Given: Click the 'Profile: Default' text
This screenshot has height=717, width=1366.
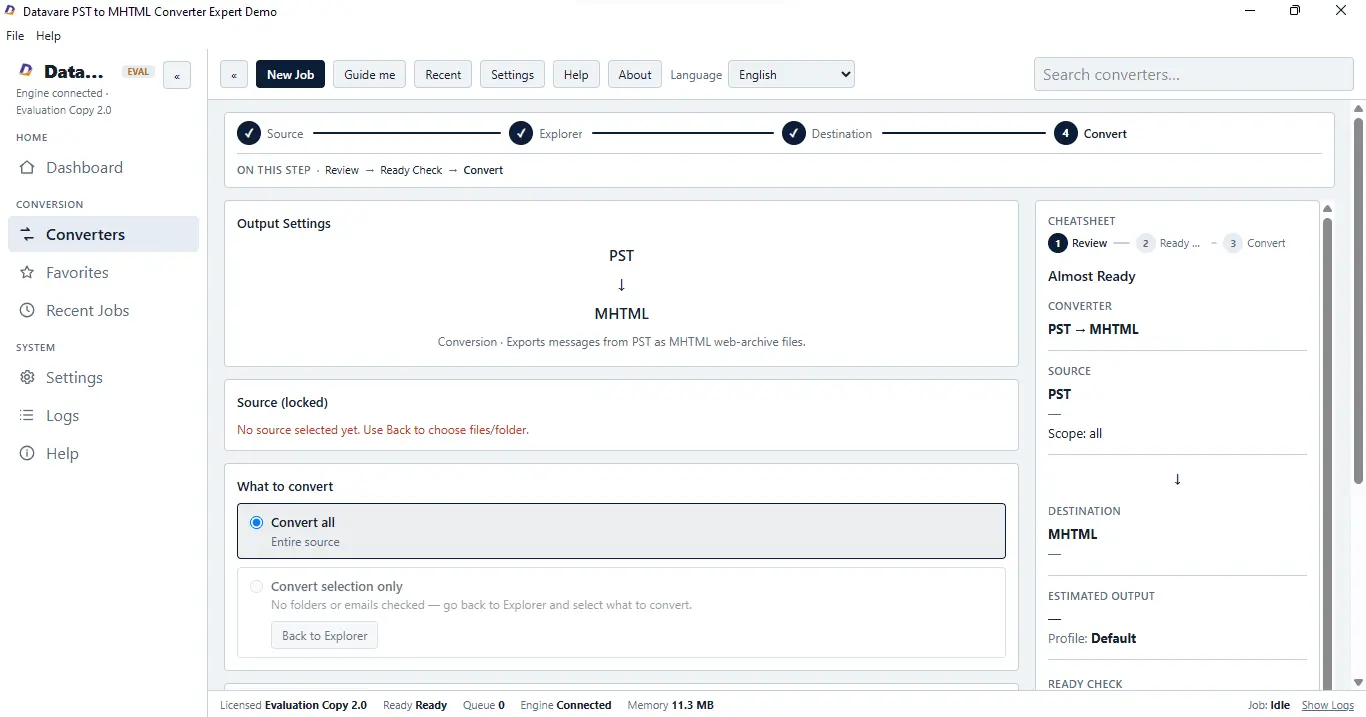Looking at the screenshot, I should [1092, 638].
